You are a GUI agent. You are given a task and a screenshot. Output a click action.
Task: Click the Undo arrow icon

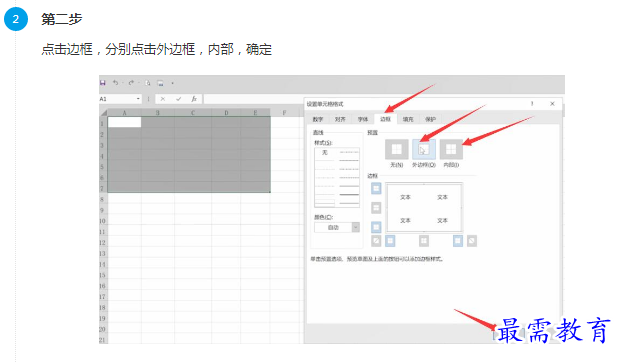(x=116, y=83)
